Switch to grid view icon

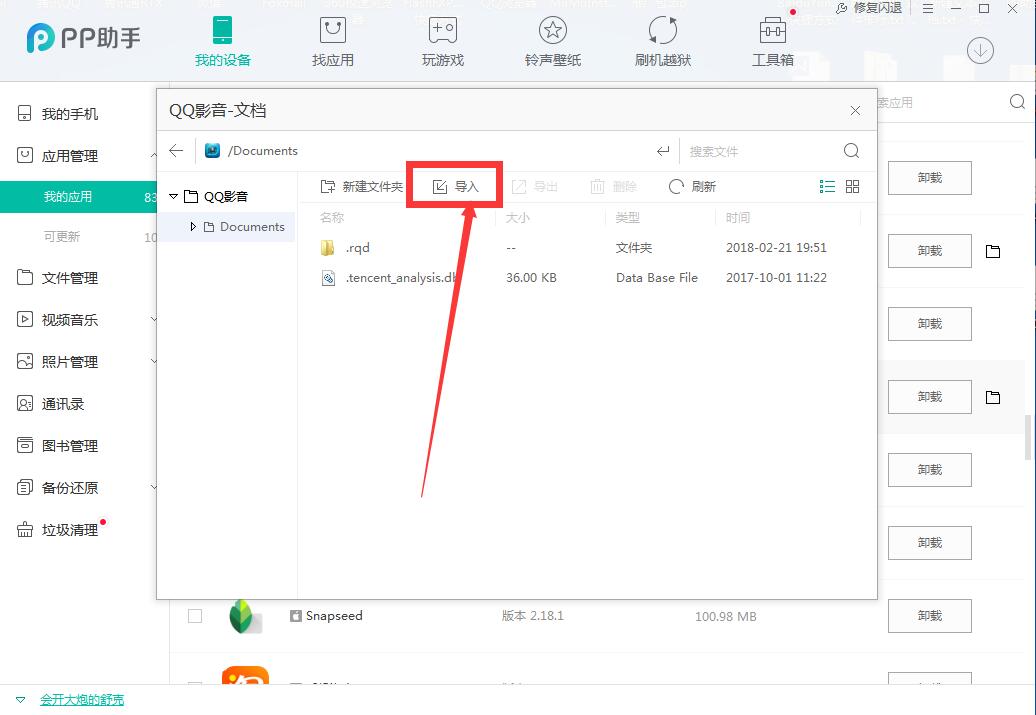pos(852,186)
